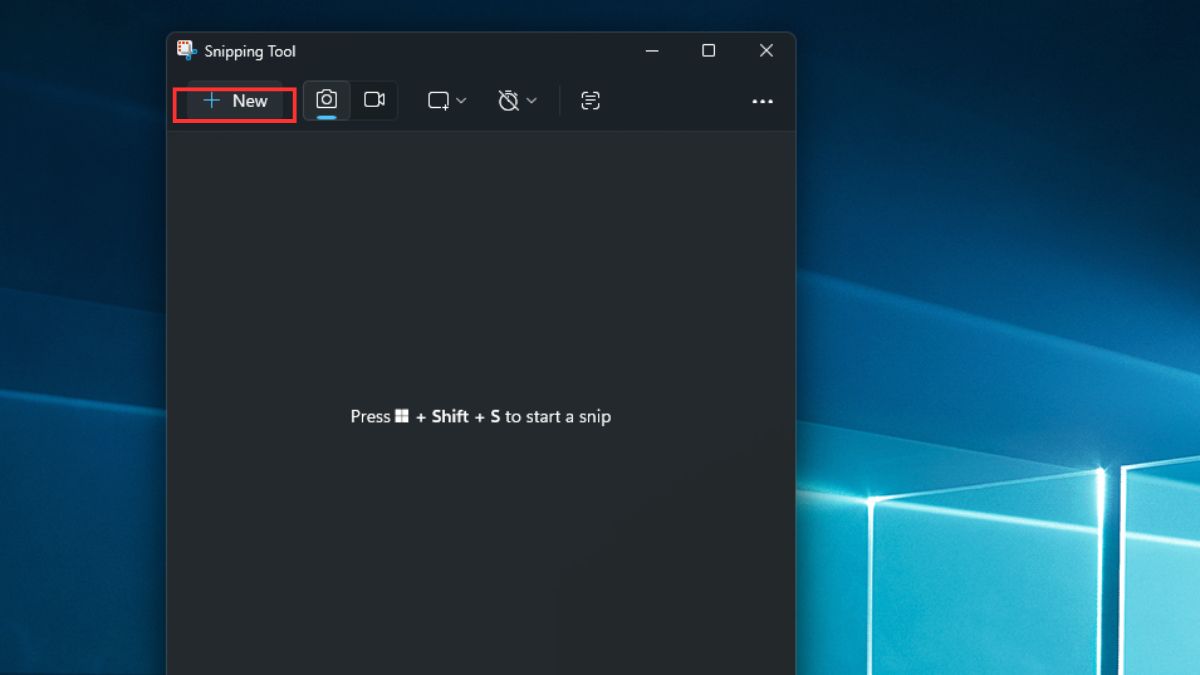This screenshot has height=675, width=1200.
Task: Click the 'Press + Shift + S to start a snip' text
Action: pyautogui.click(x=480, y=416)
